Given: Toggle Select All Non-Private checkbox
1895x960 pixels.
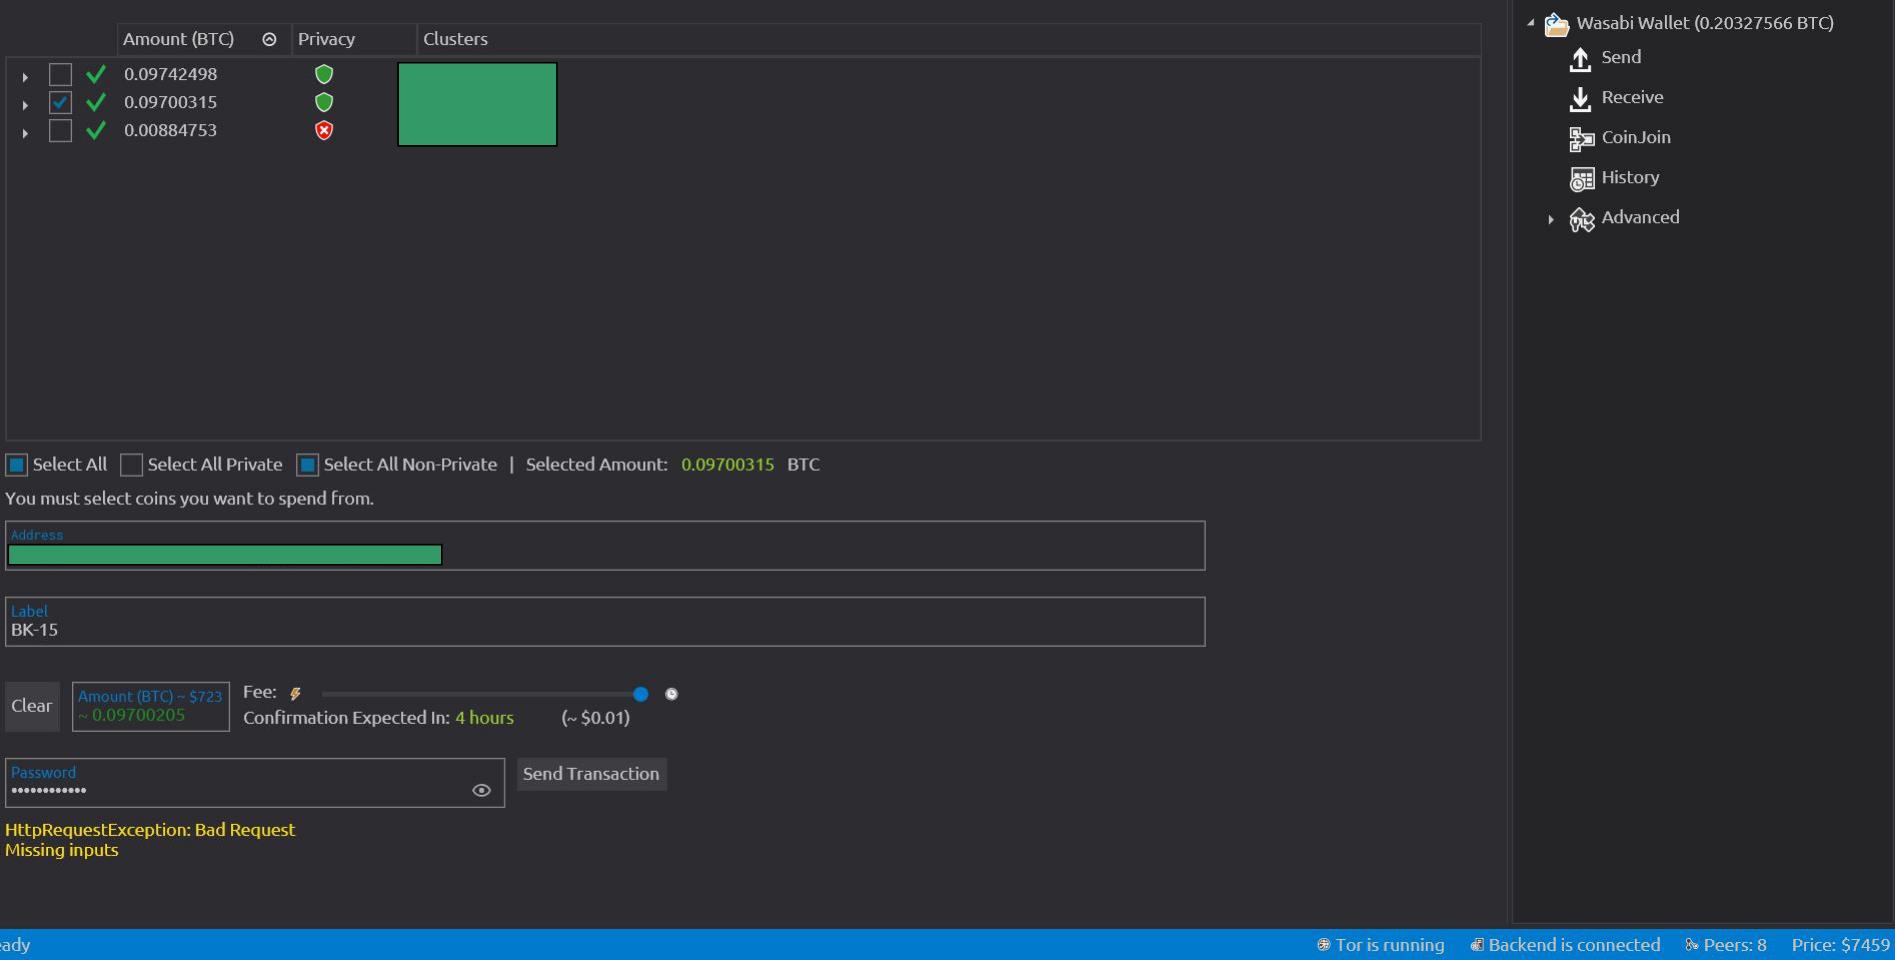Looking at the screenshot, I should click(308, 465).
